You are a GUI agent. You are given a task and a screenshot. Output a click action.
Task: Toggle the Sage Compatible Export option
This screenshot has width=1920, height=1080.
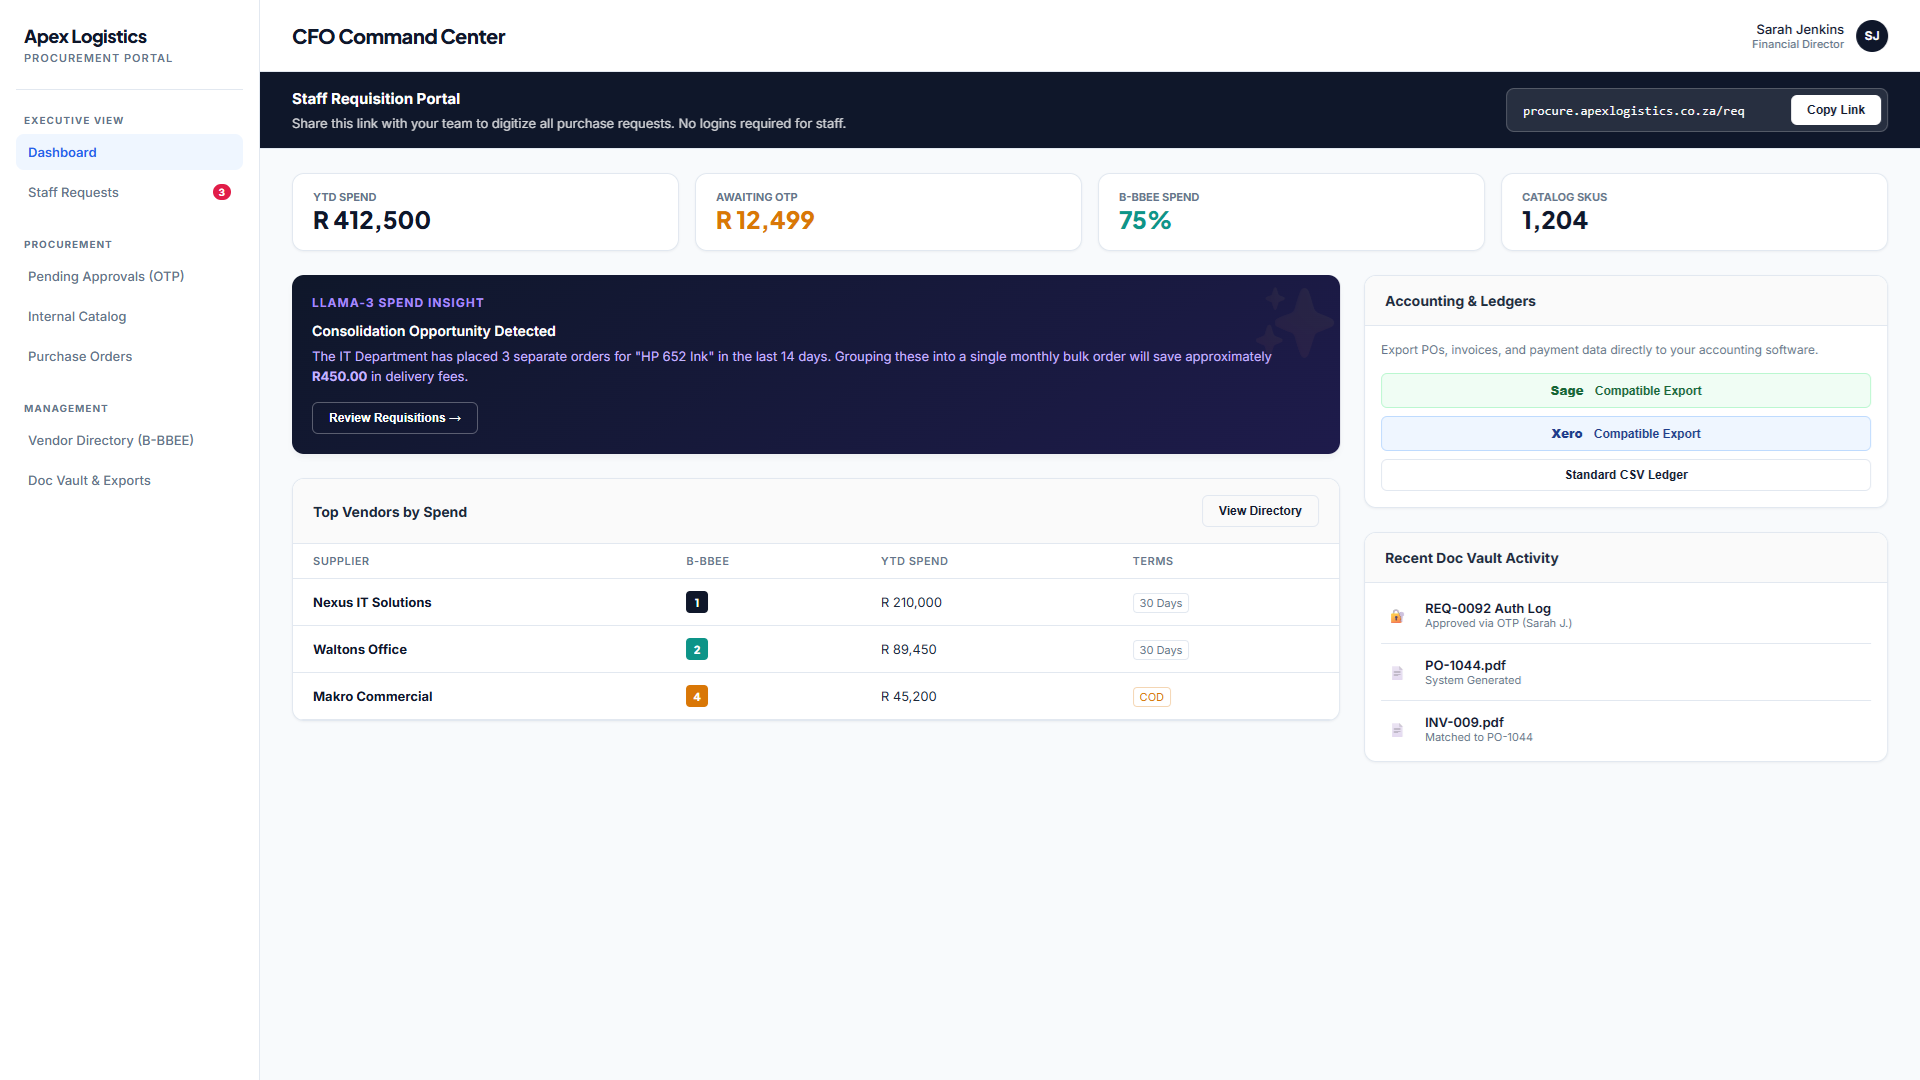(x=1625, y=390)
